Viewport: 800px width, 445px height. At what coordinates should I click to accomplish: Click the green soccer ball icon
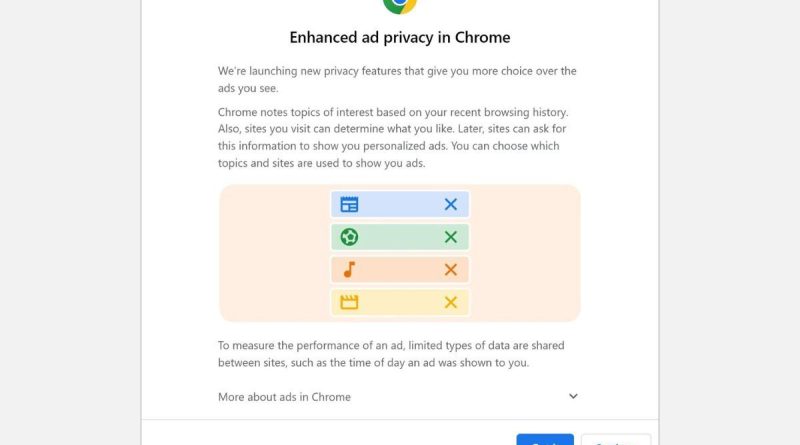349,237
